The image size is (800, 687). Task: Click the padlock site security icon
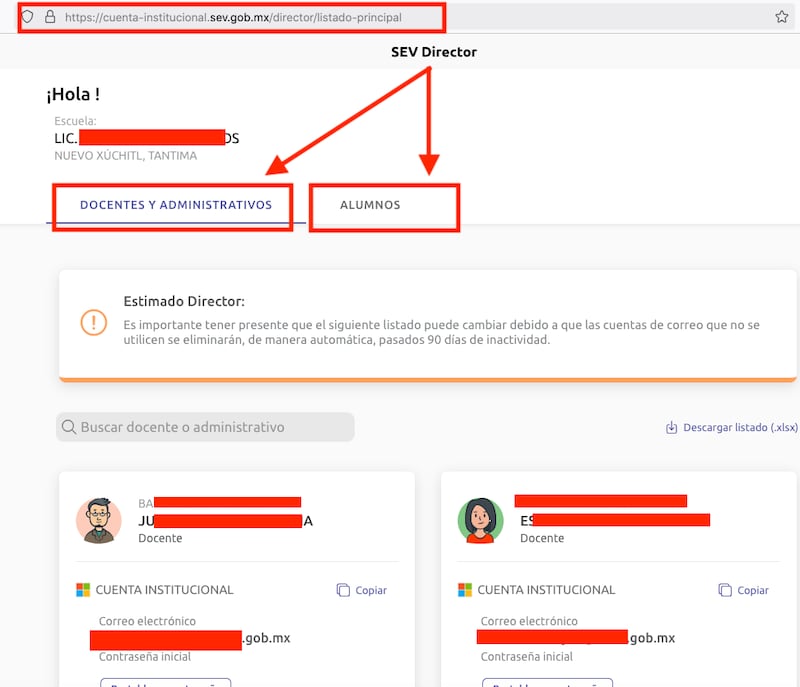tap(50, 17)
